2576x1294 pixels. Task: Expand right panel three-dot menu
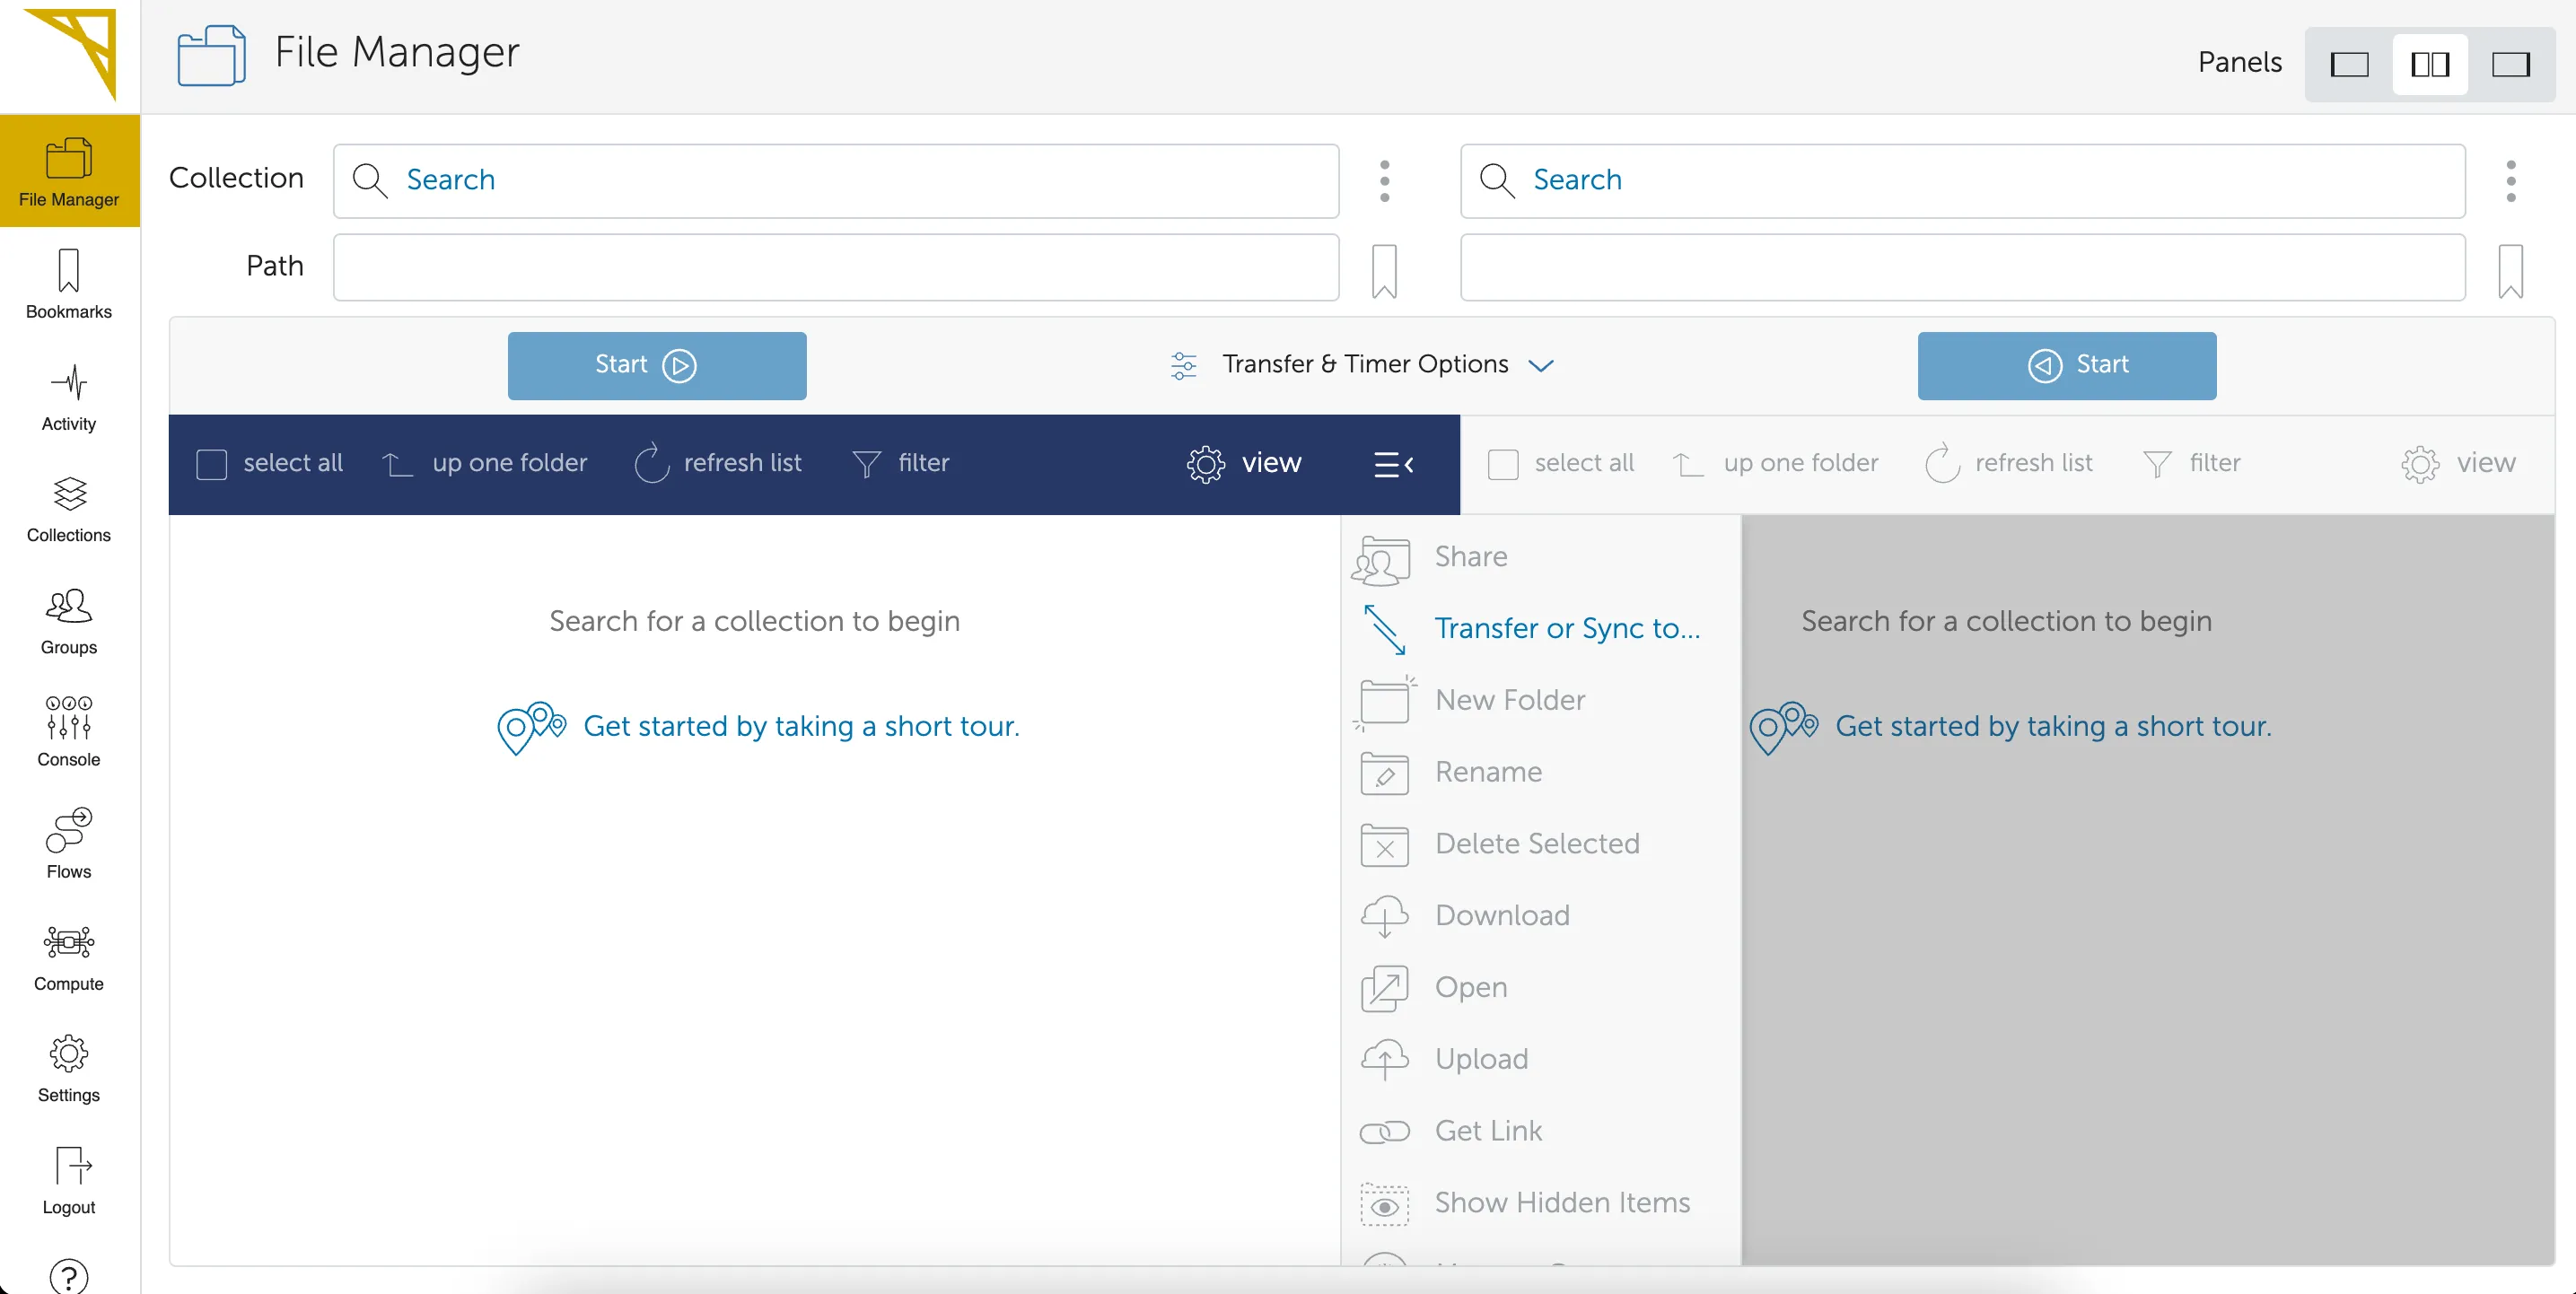2510,179
